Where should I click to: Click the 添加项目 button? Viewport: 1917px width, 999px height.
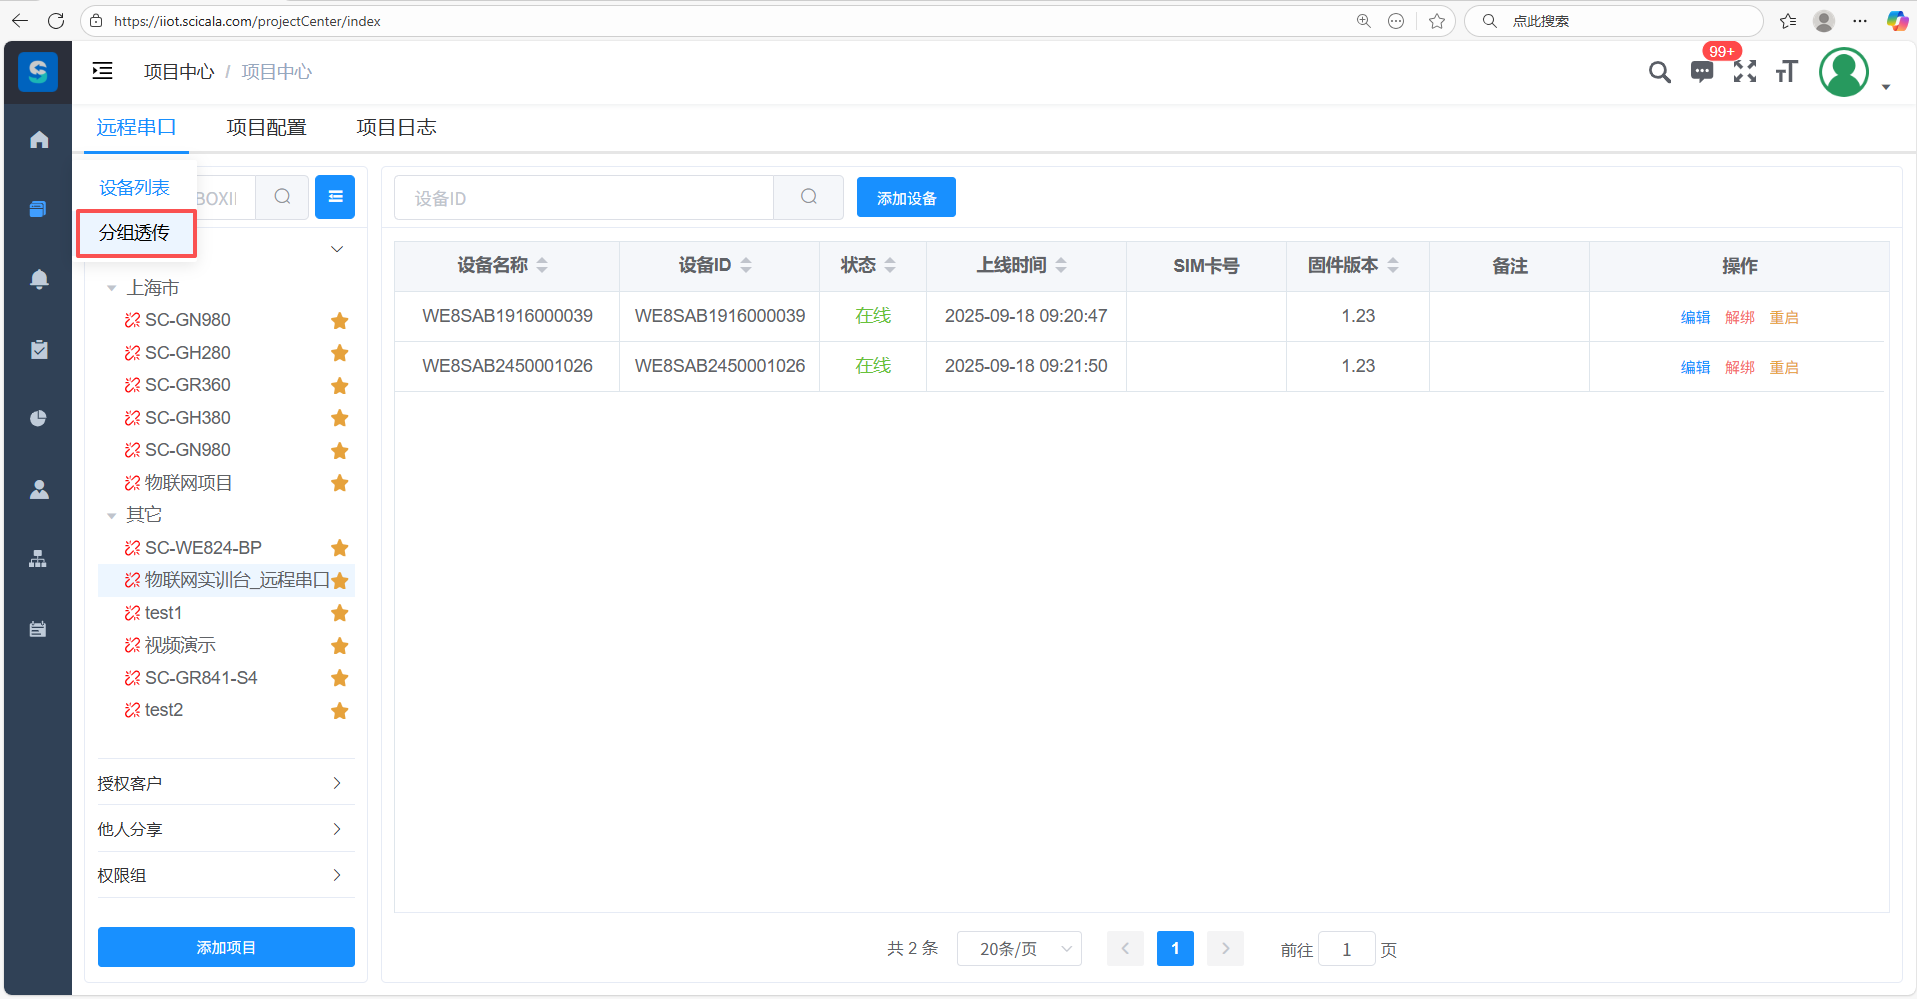click(226, 947)
